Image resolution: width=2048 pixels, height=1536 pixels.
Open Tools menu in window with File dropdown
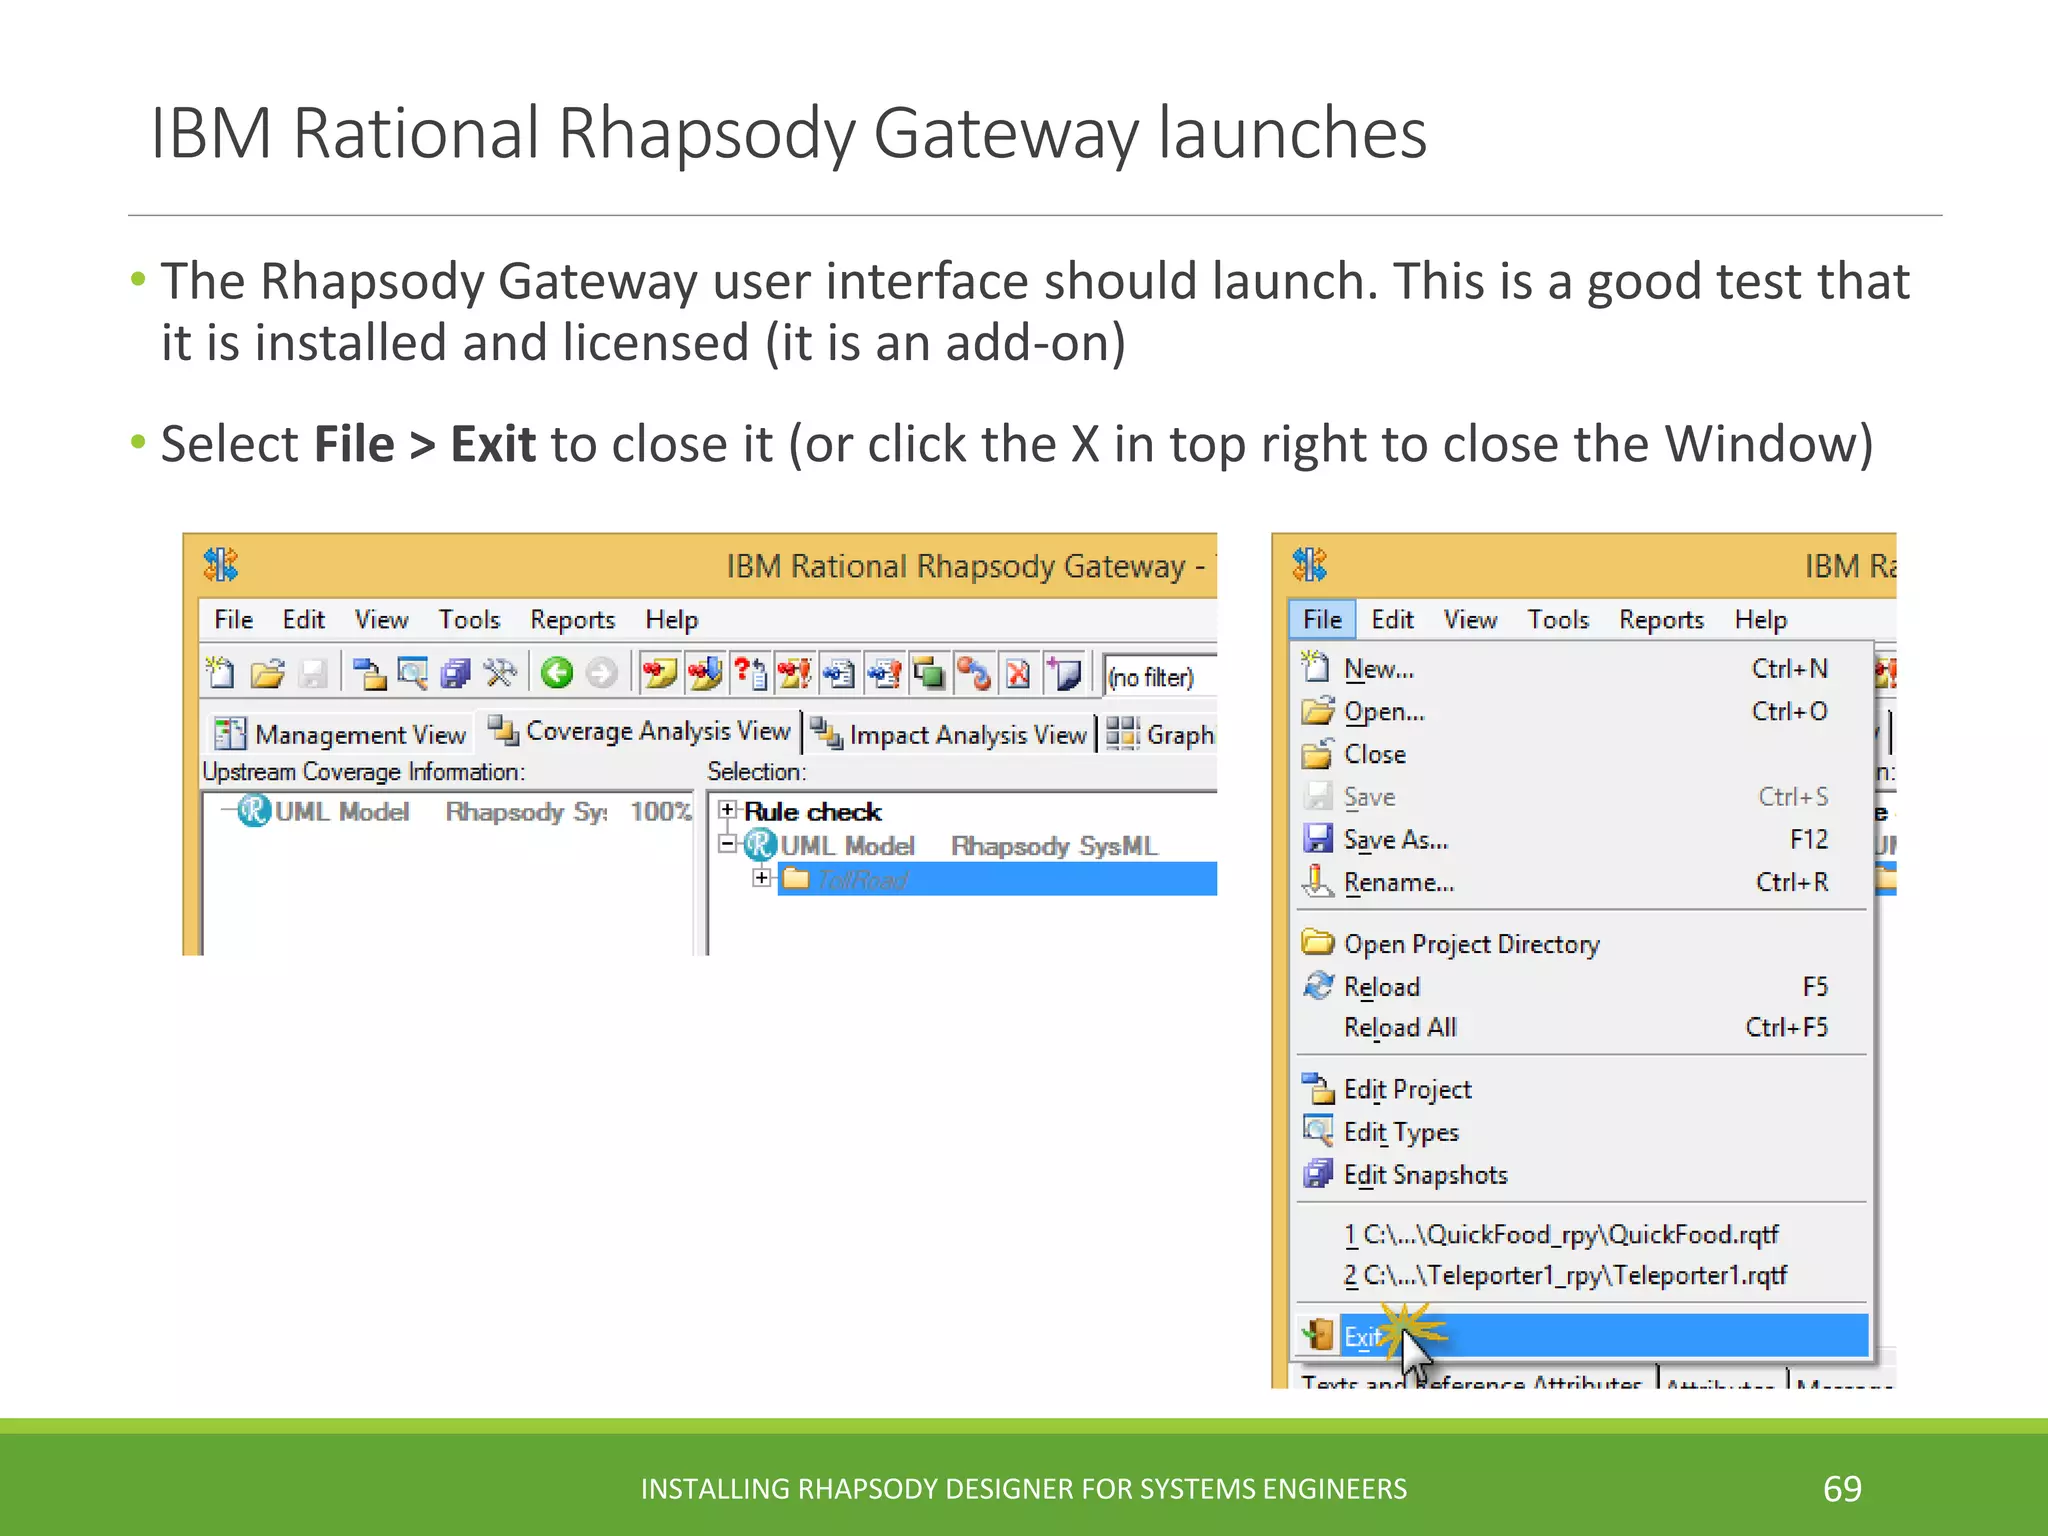pos(1559,620)
